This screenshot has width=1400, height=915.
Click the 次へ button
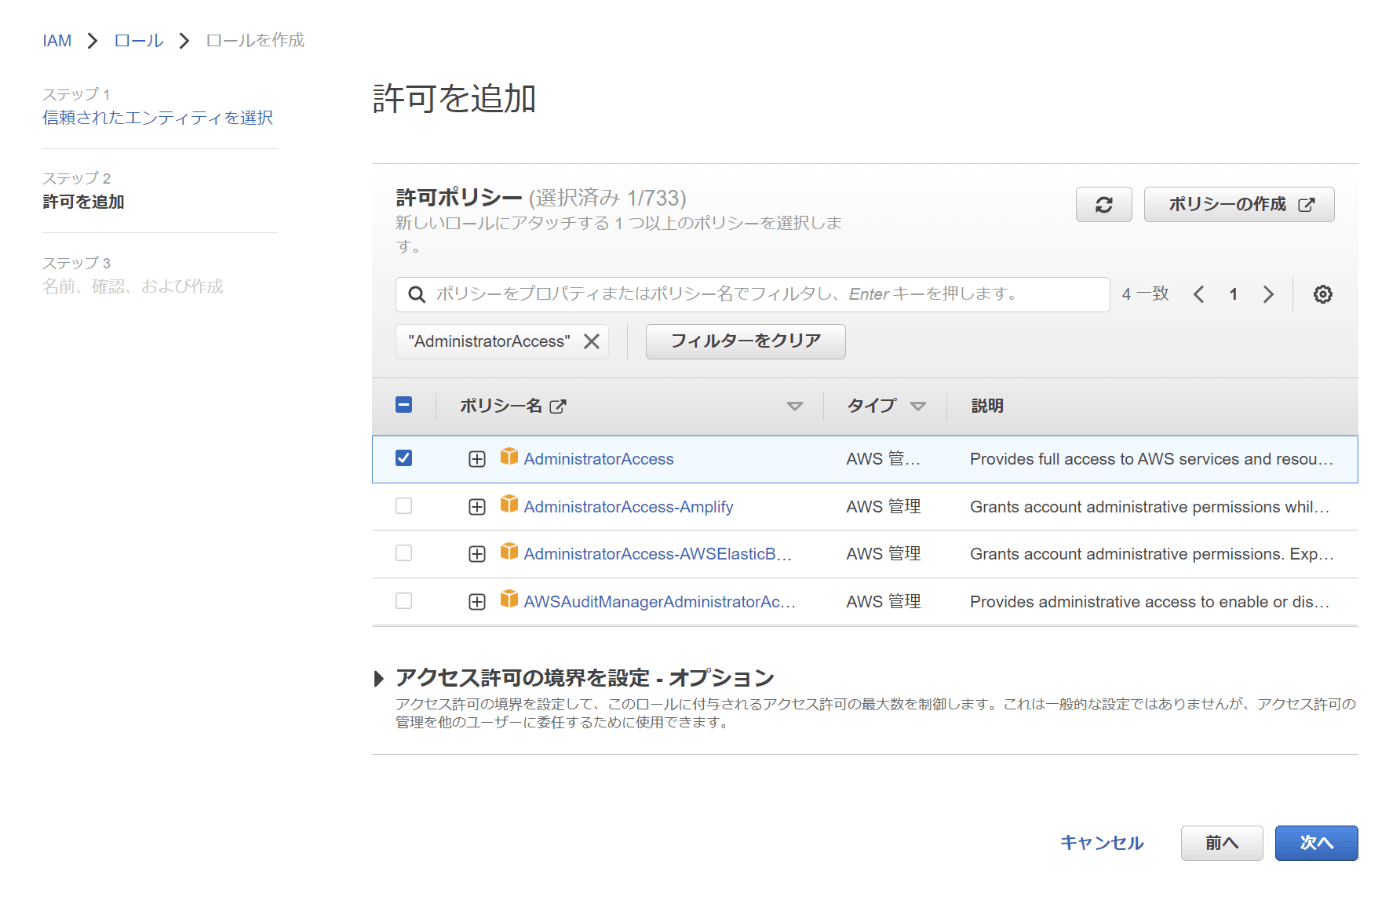(1316, 843)
